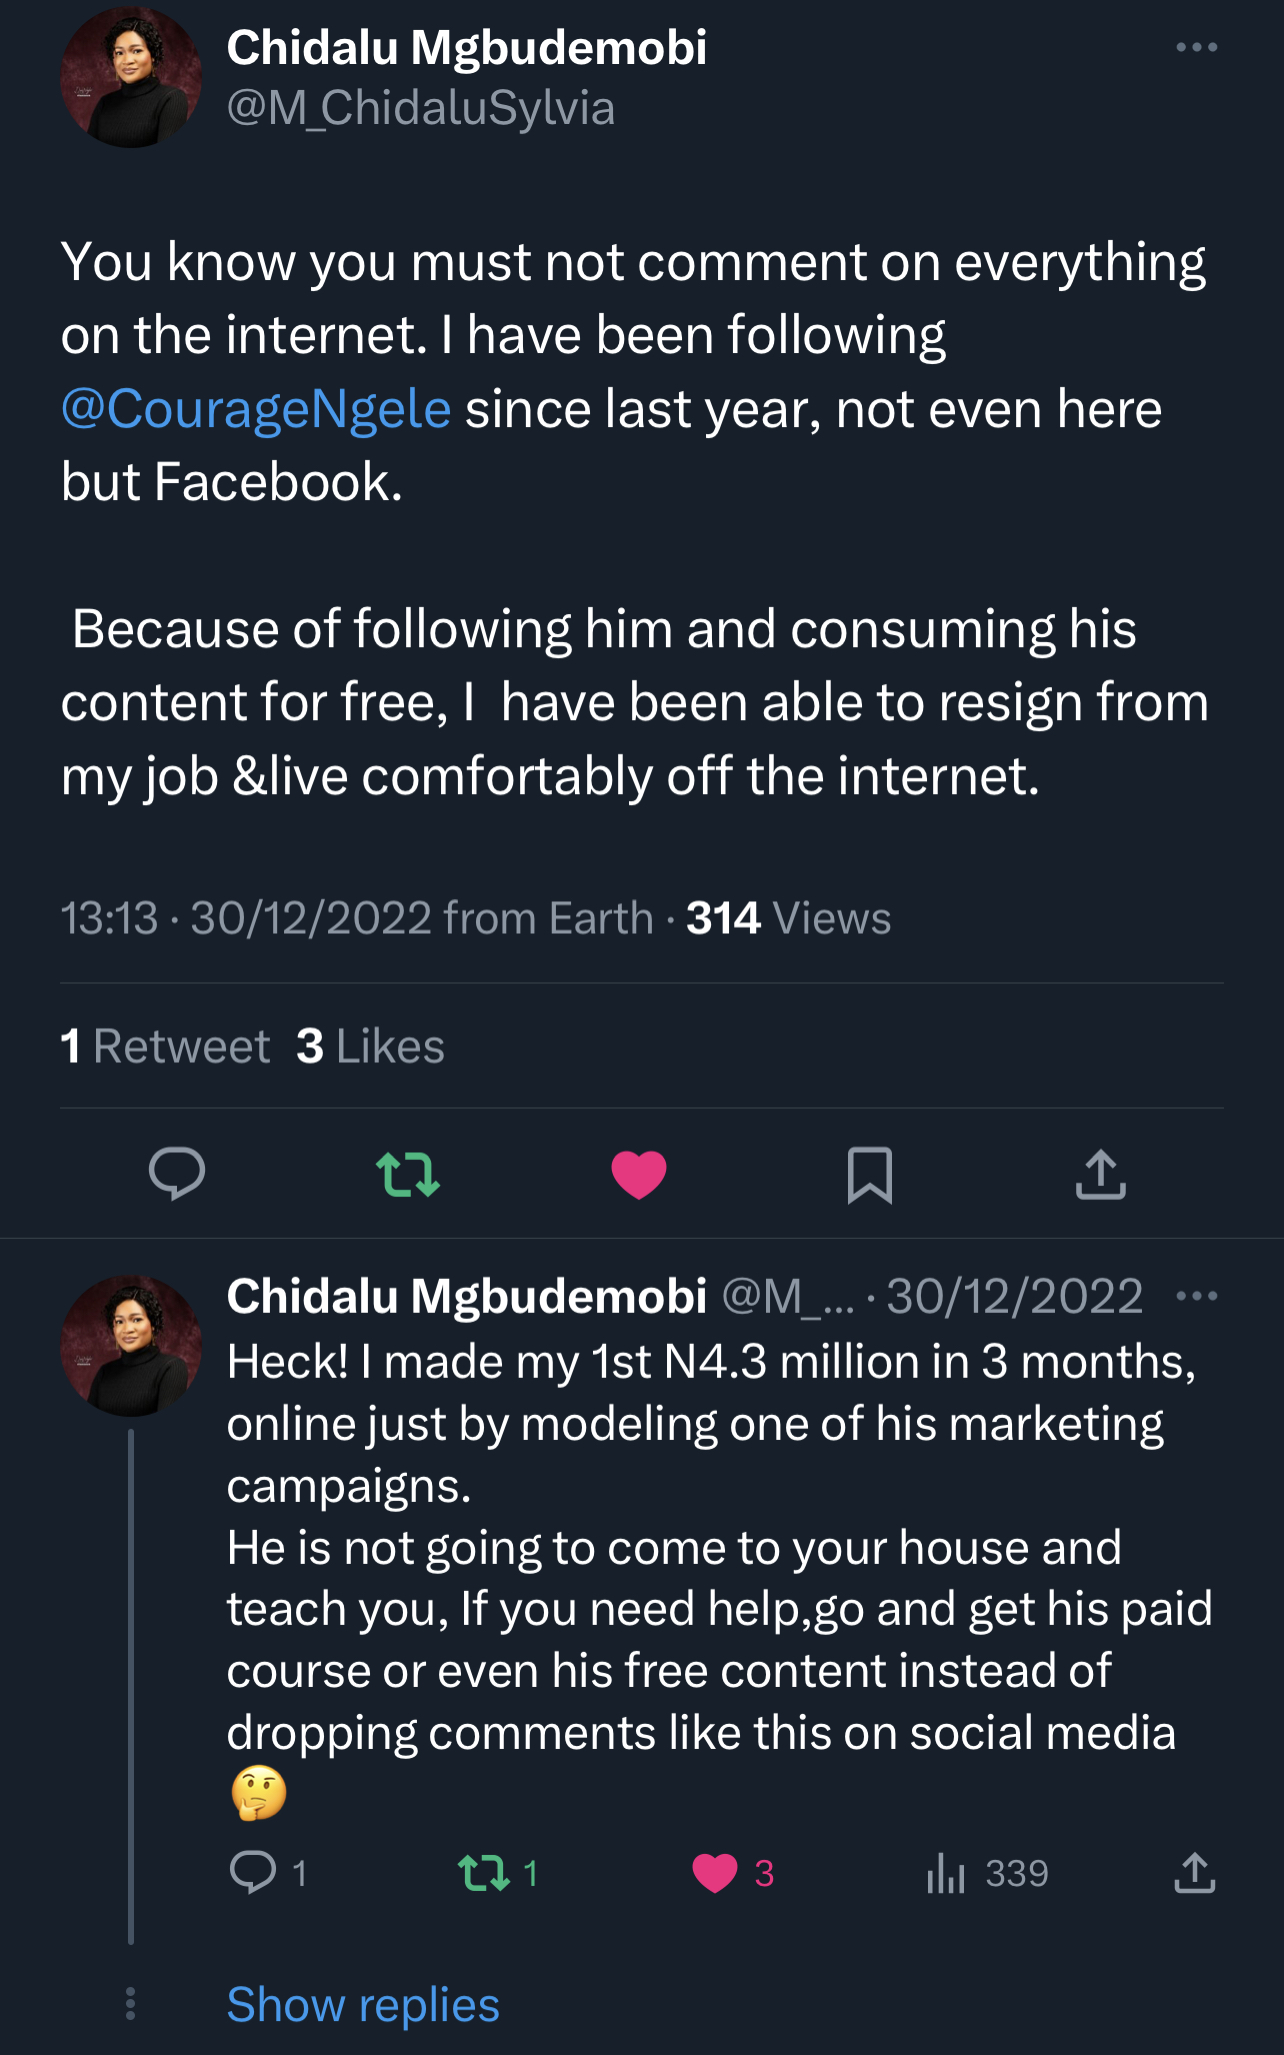This screenshot has height=2055, width=1284.
Task: Tap the avatar beside the reply tweet
Action: tap(131, 1345)
